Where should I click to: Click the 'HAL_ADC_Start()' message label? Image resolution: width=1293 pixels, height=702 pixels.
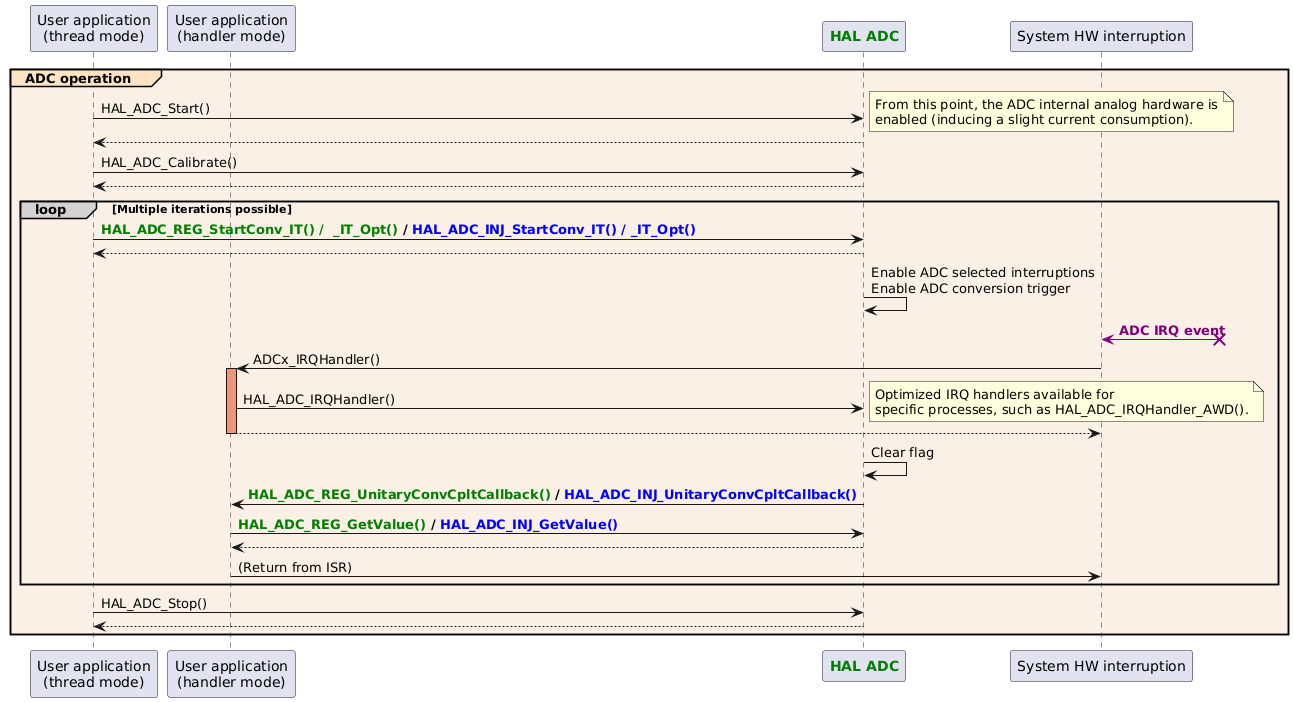155,108
